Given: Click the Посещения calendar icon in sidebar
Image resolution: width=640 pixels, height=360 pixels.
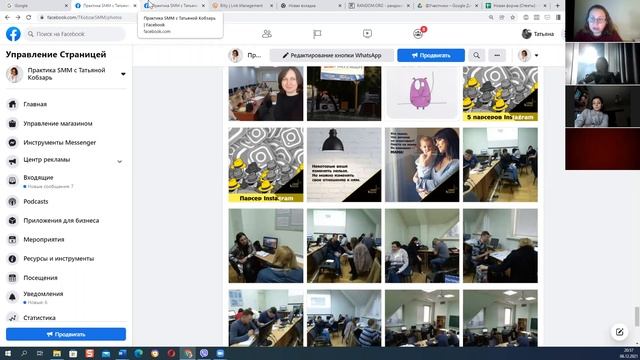Looking at the screenshot, I should point(13,278).
